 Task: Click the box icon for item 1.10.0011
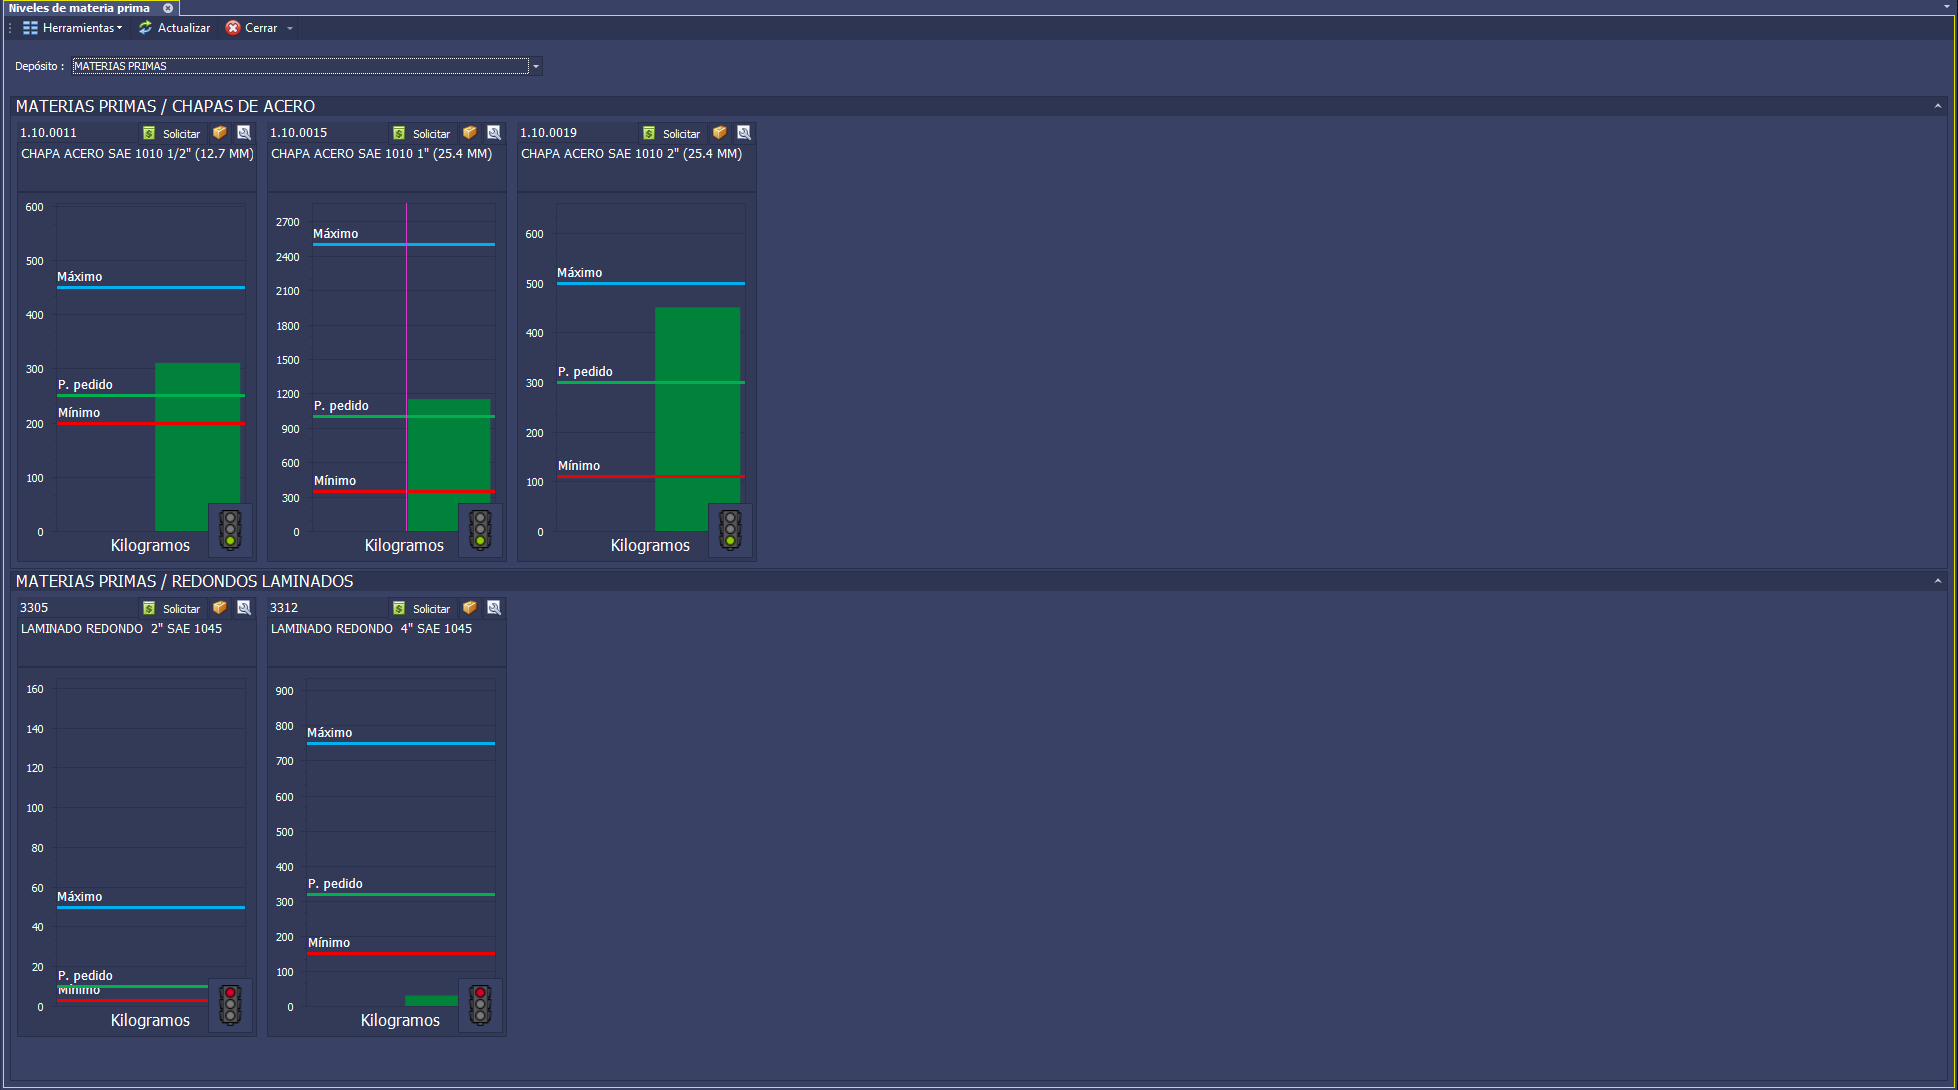pos(220,133)
